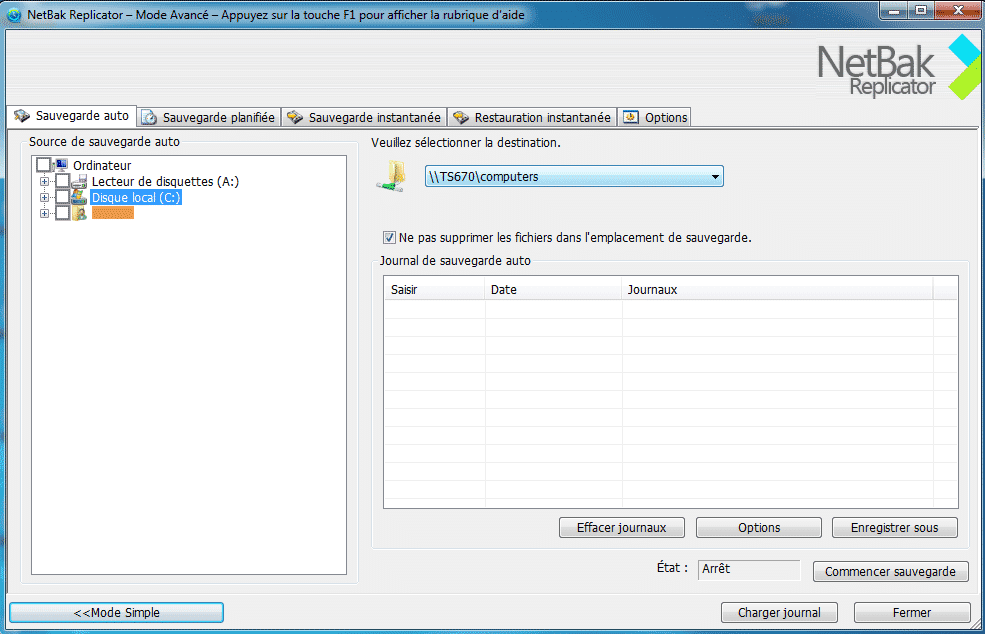The width and height of the screenshot is (985, 634).
Task: Select Disque local (C:) label
Action: pyautogui.click(x=136, y=197)
